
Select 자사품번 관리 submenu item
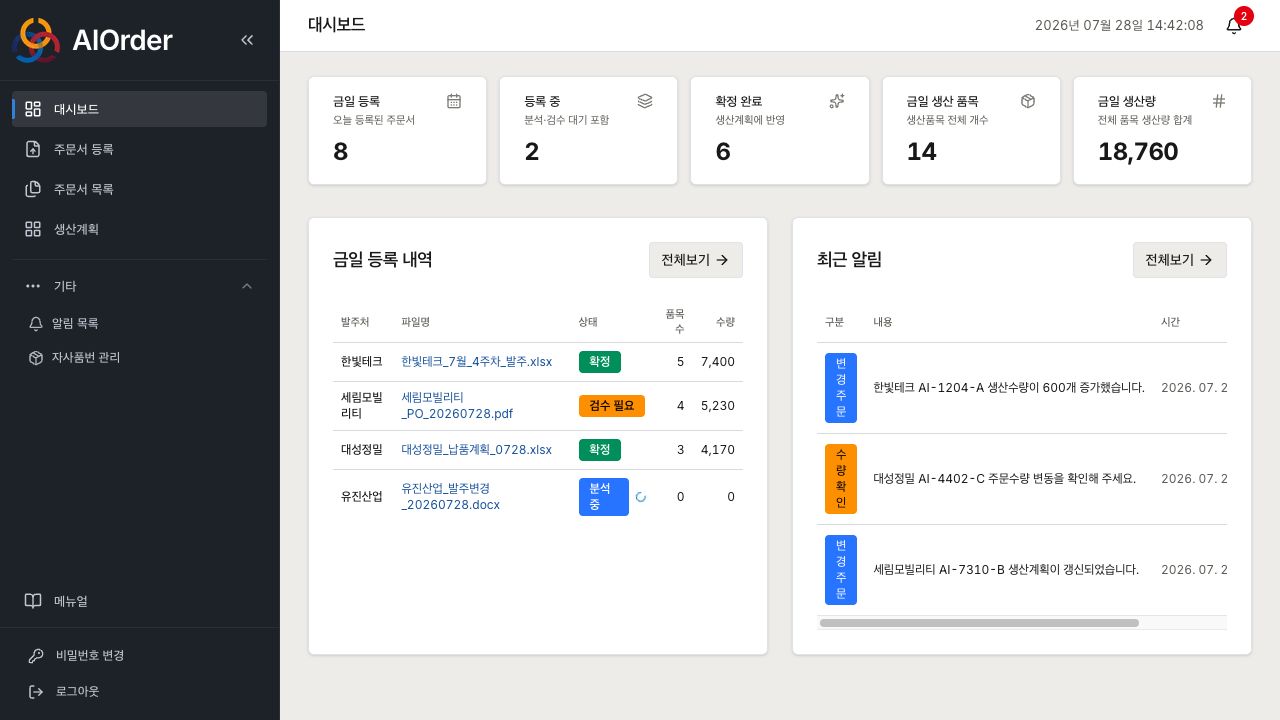139,358
